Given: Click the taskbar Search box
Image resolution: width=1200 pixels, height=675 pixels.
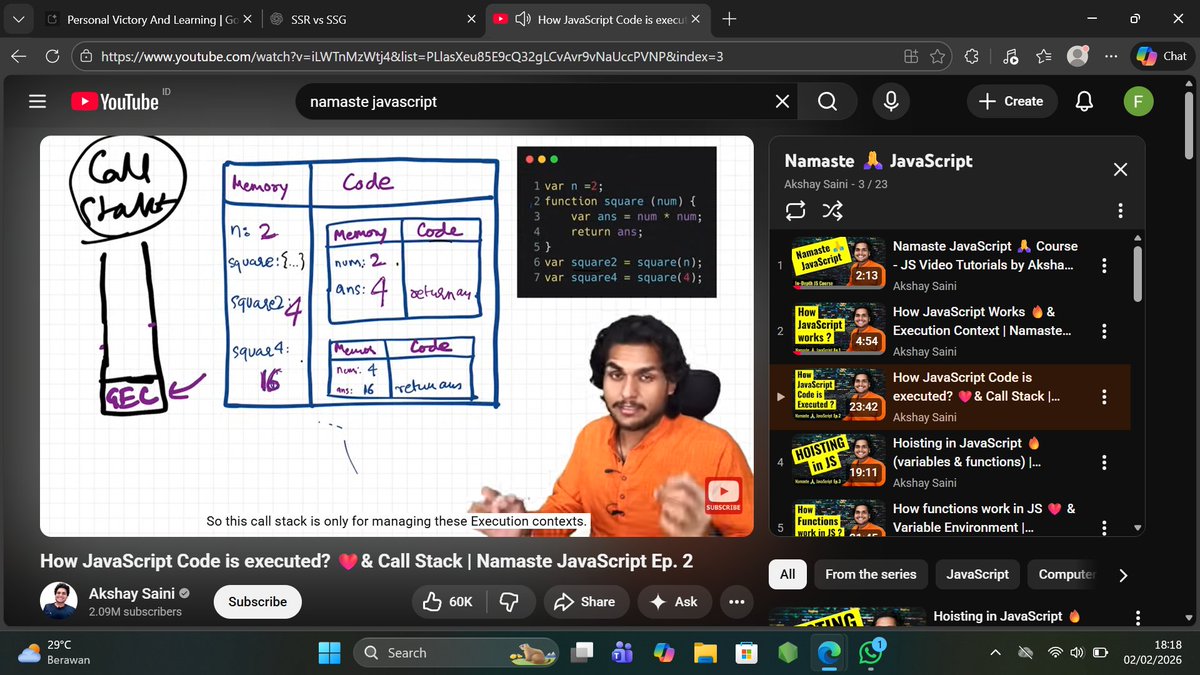Looking at the screenshot, I should (454, 653).
